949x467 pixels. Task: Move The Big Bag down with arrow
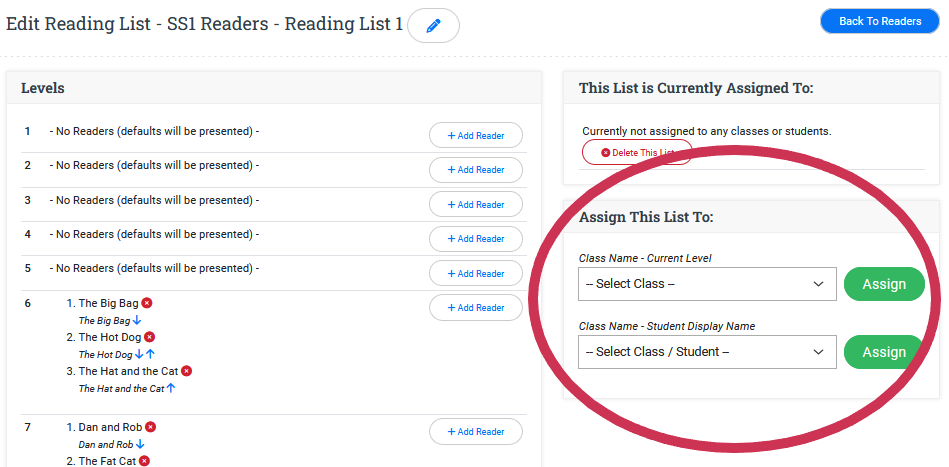tap(137, 321)
